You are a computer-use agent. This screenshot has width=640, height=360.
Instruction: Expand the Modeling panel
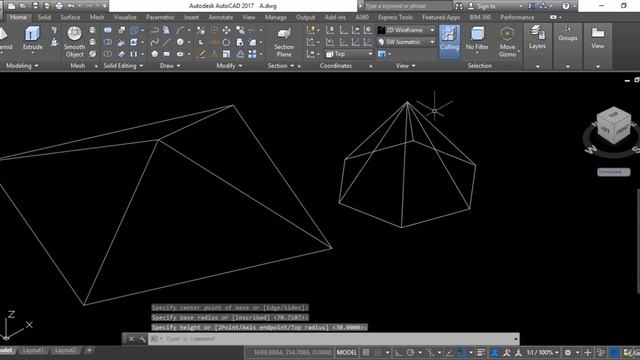coord(21,66)
